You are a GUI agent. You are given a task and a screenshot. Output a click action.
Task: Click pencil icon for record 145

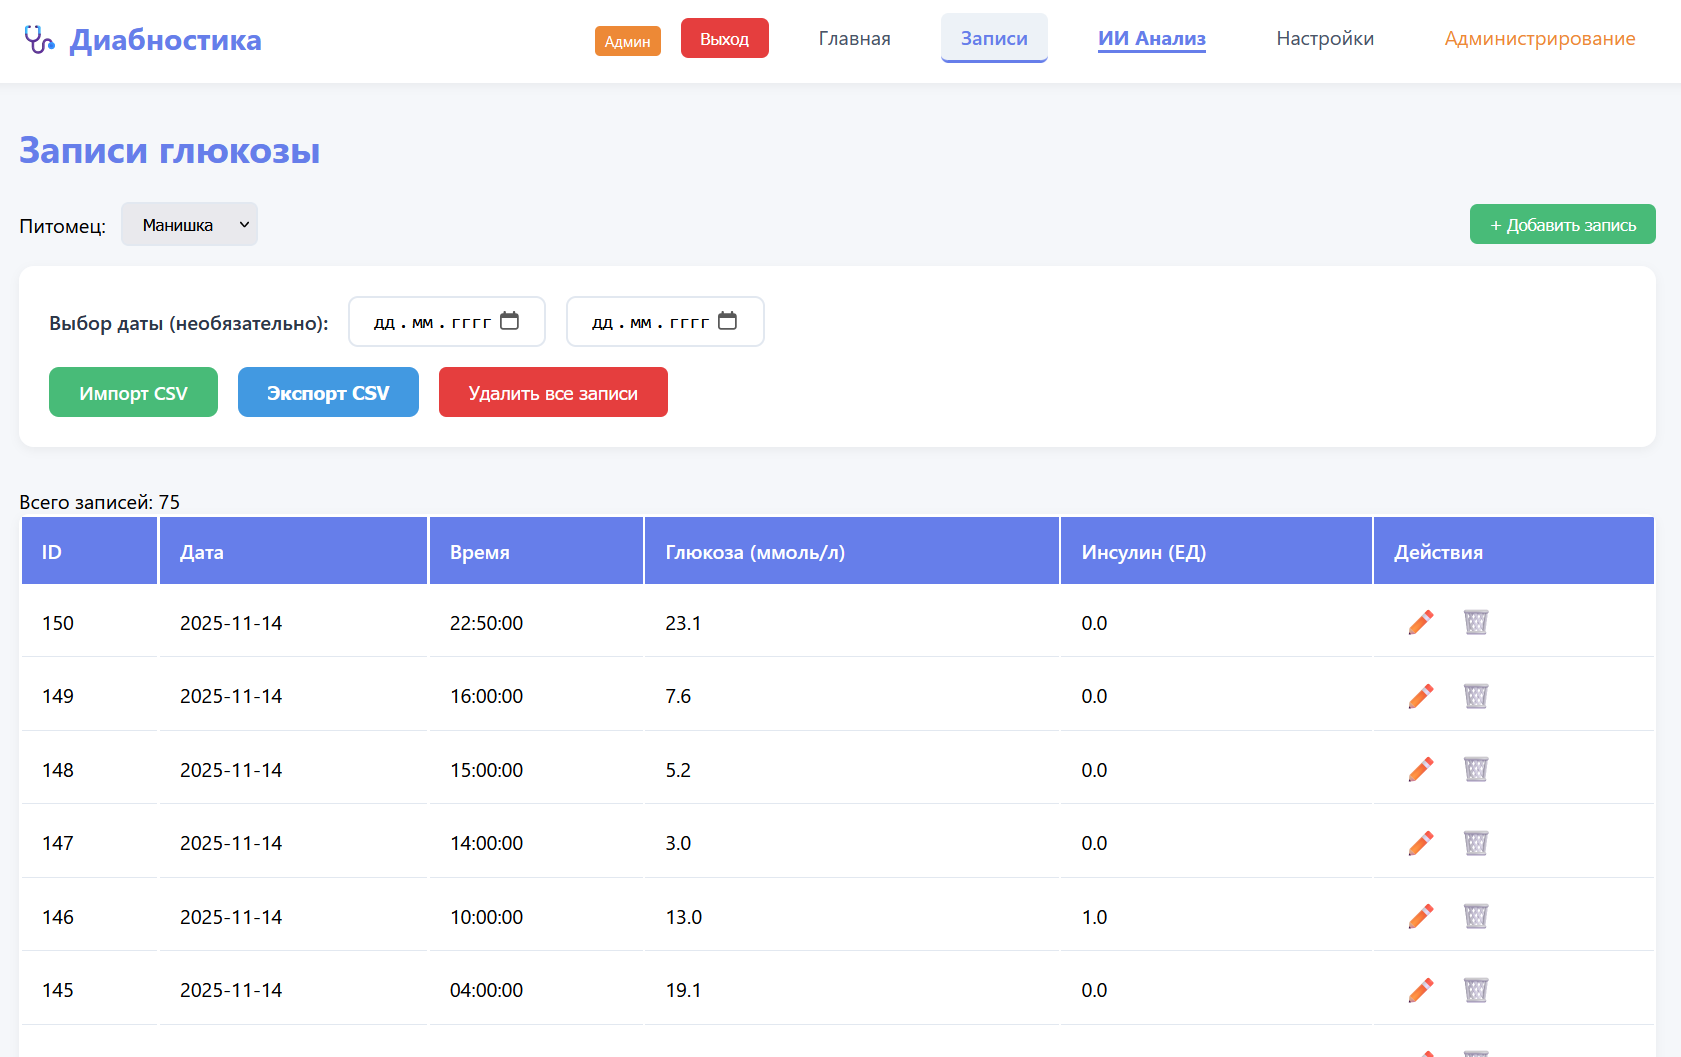coord(1420,990)
